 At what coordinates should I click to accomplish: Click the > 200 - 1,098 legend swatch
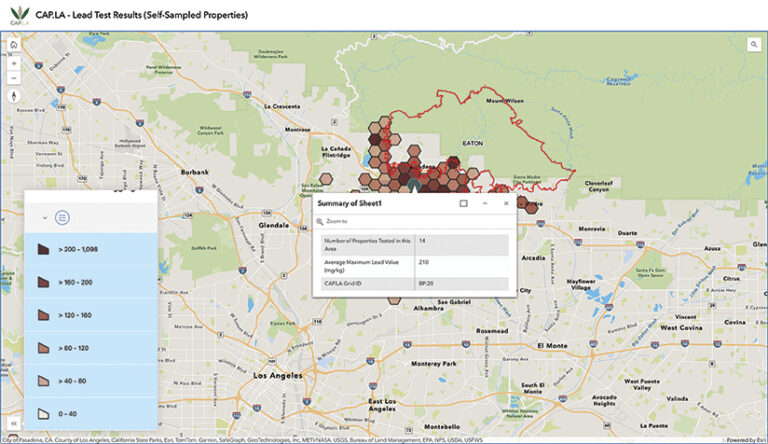43,249
